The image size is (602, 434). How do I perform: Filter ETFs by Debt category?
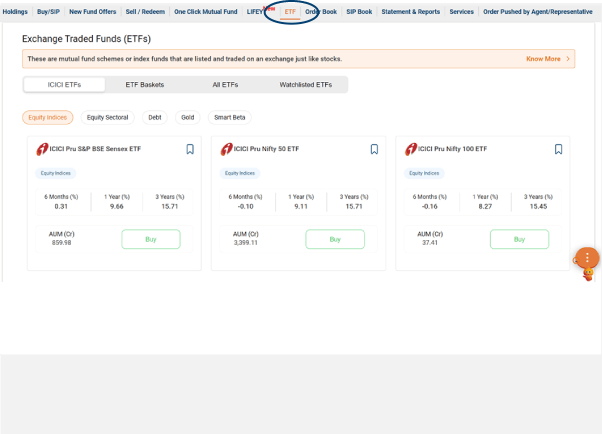tap(154, 117)
